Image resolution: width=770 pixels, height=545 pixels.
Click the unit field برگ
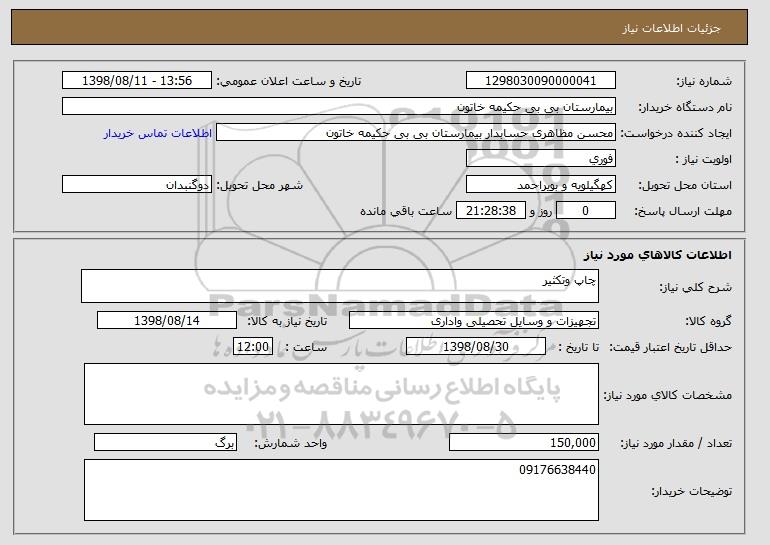pyautogui.click(x=165, y=442)
